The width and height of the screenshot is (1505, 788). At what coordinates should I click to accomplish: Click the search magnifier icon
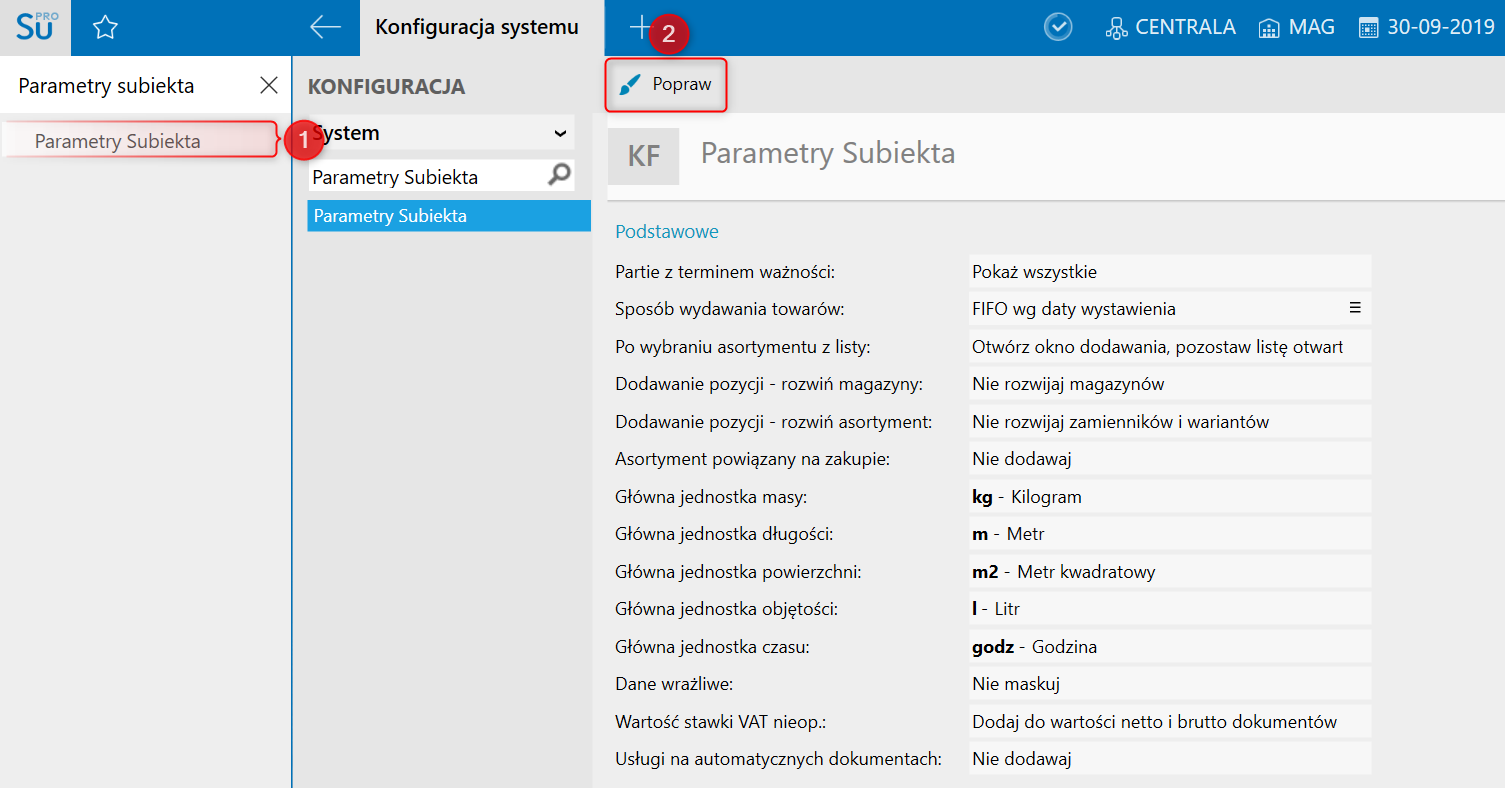tap(560, 176)
